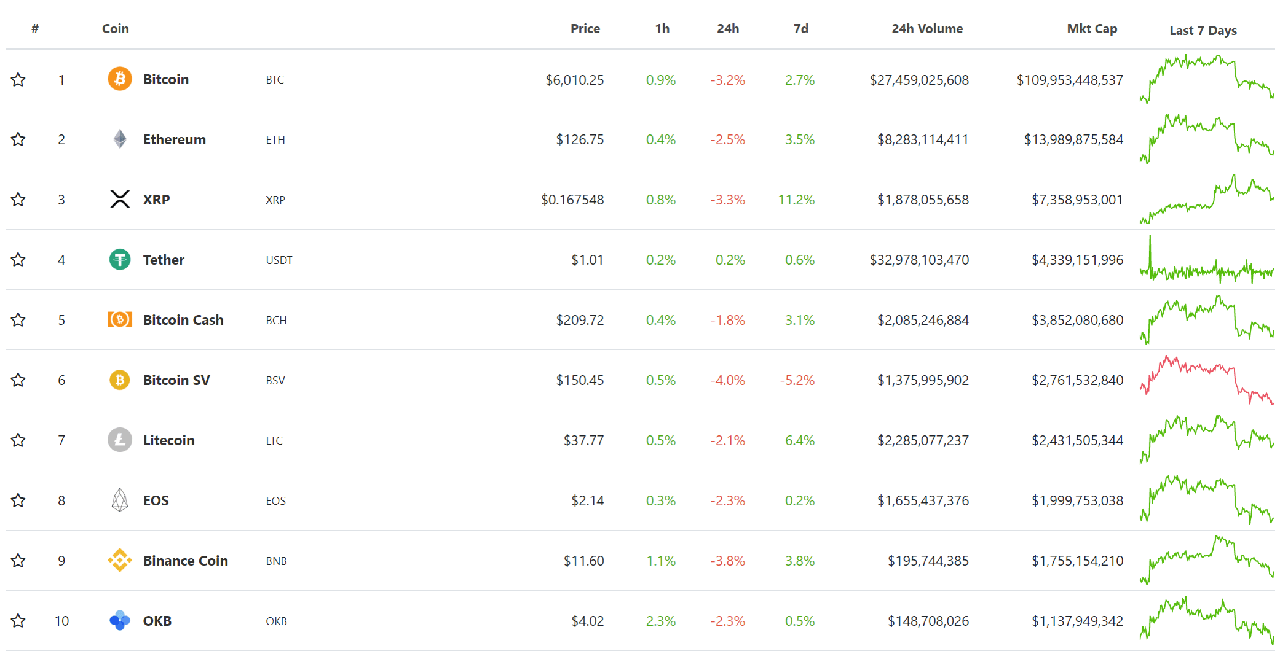Image resolution: width=1280 pixels, height=654 pixels.
Task: Open the Binance Coin page link
Action: click(x=185, y=561)
